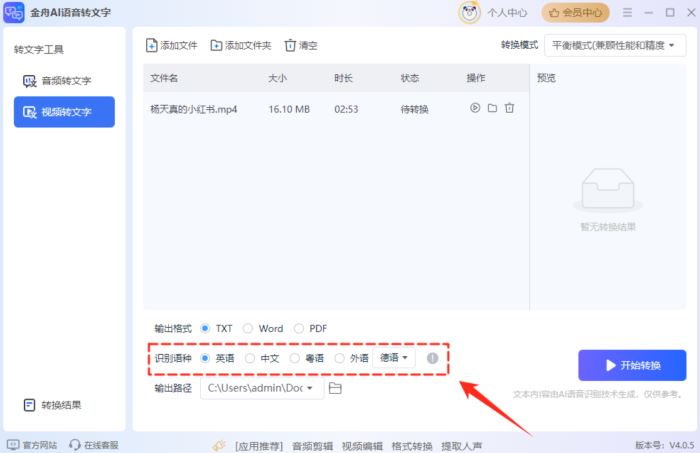Open folder location of 杨天真的小红书.mp4
Image resolution: width=700 pixels, height=453 pixels.
pyautogui.click(x=492, y=108)
